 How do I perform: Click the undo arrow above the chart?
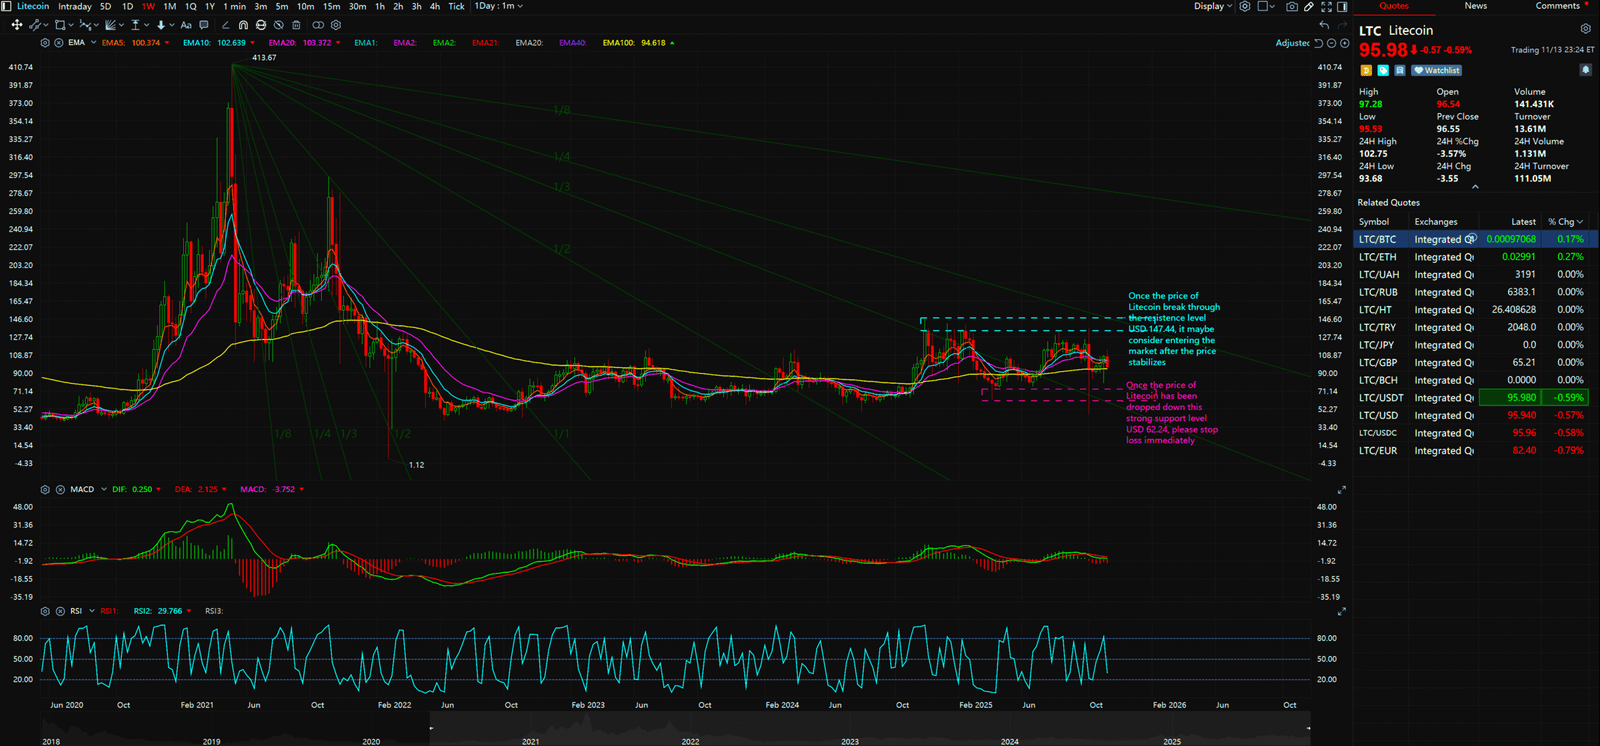(x=1324, y=25)
